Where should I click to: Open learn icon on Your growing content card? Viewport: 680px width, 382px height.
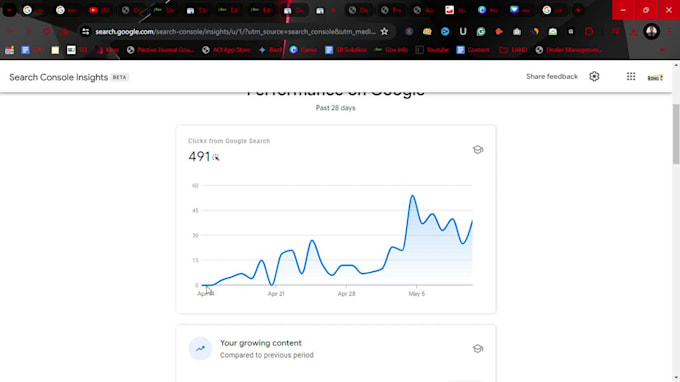477,349
